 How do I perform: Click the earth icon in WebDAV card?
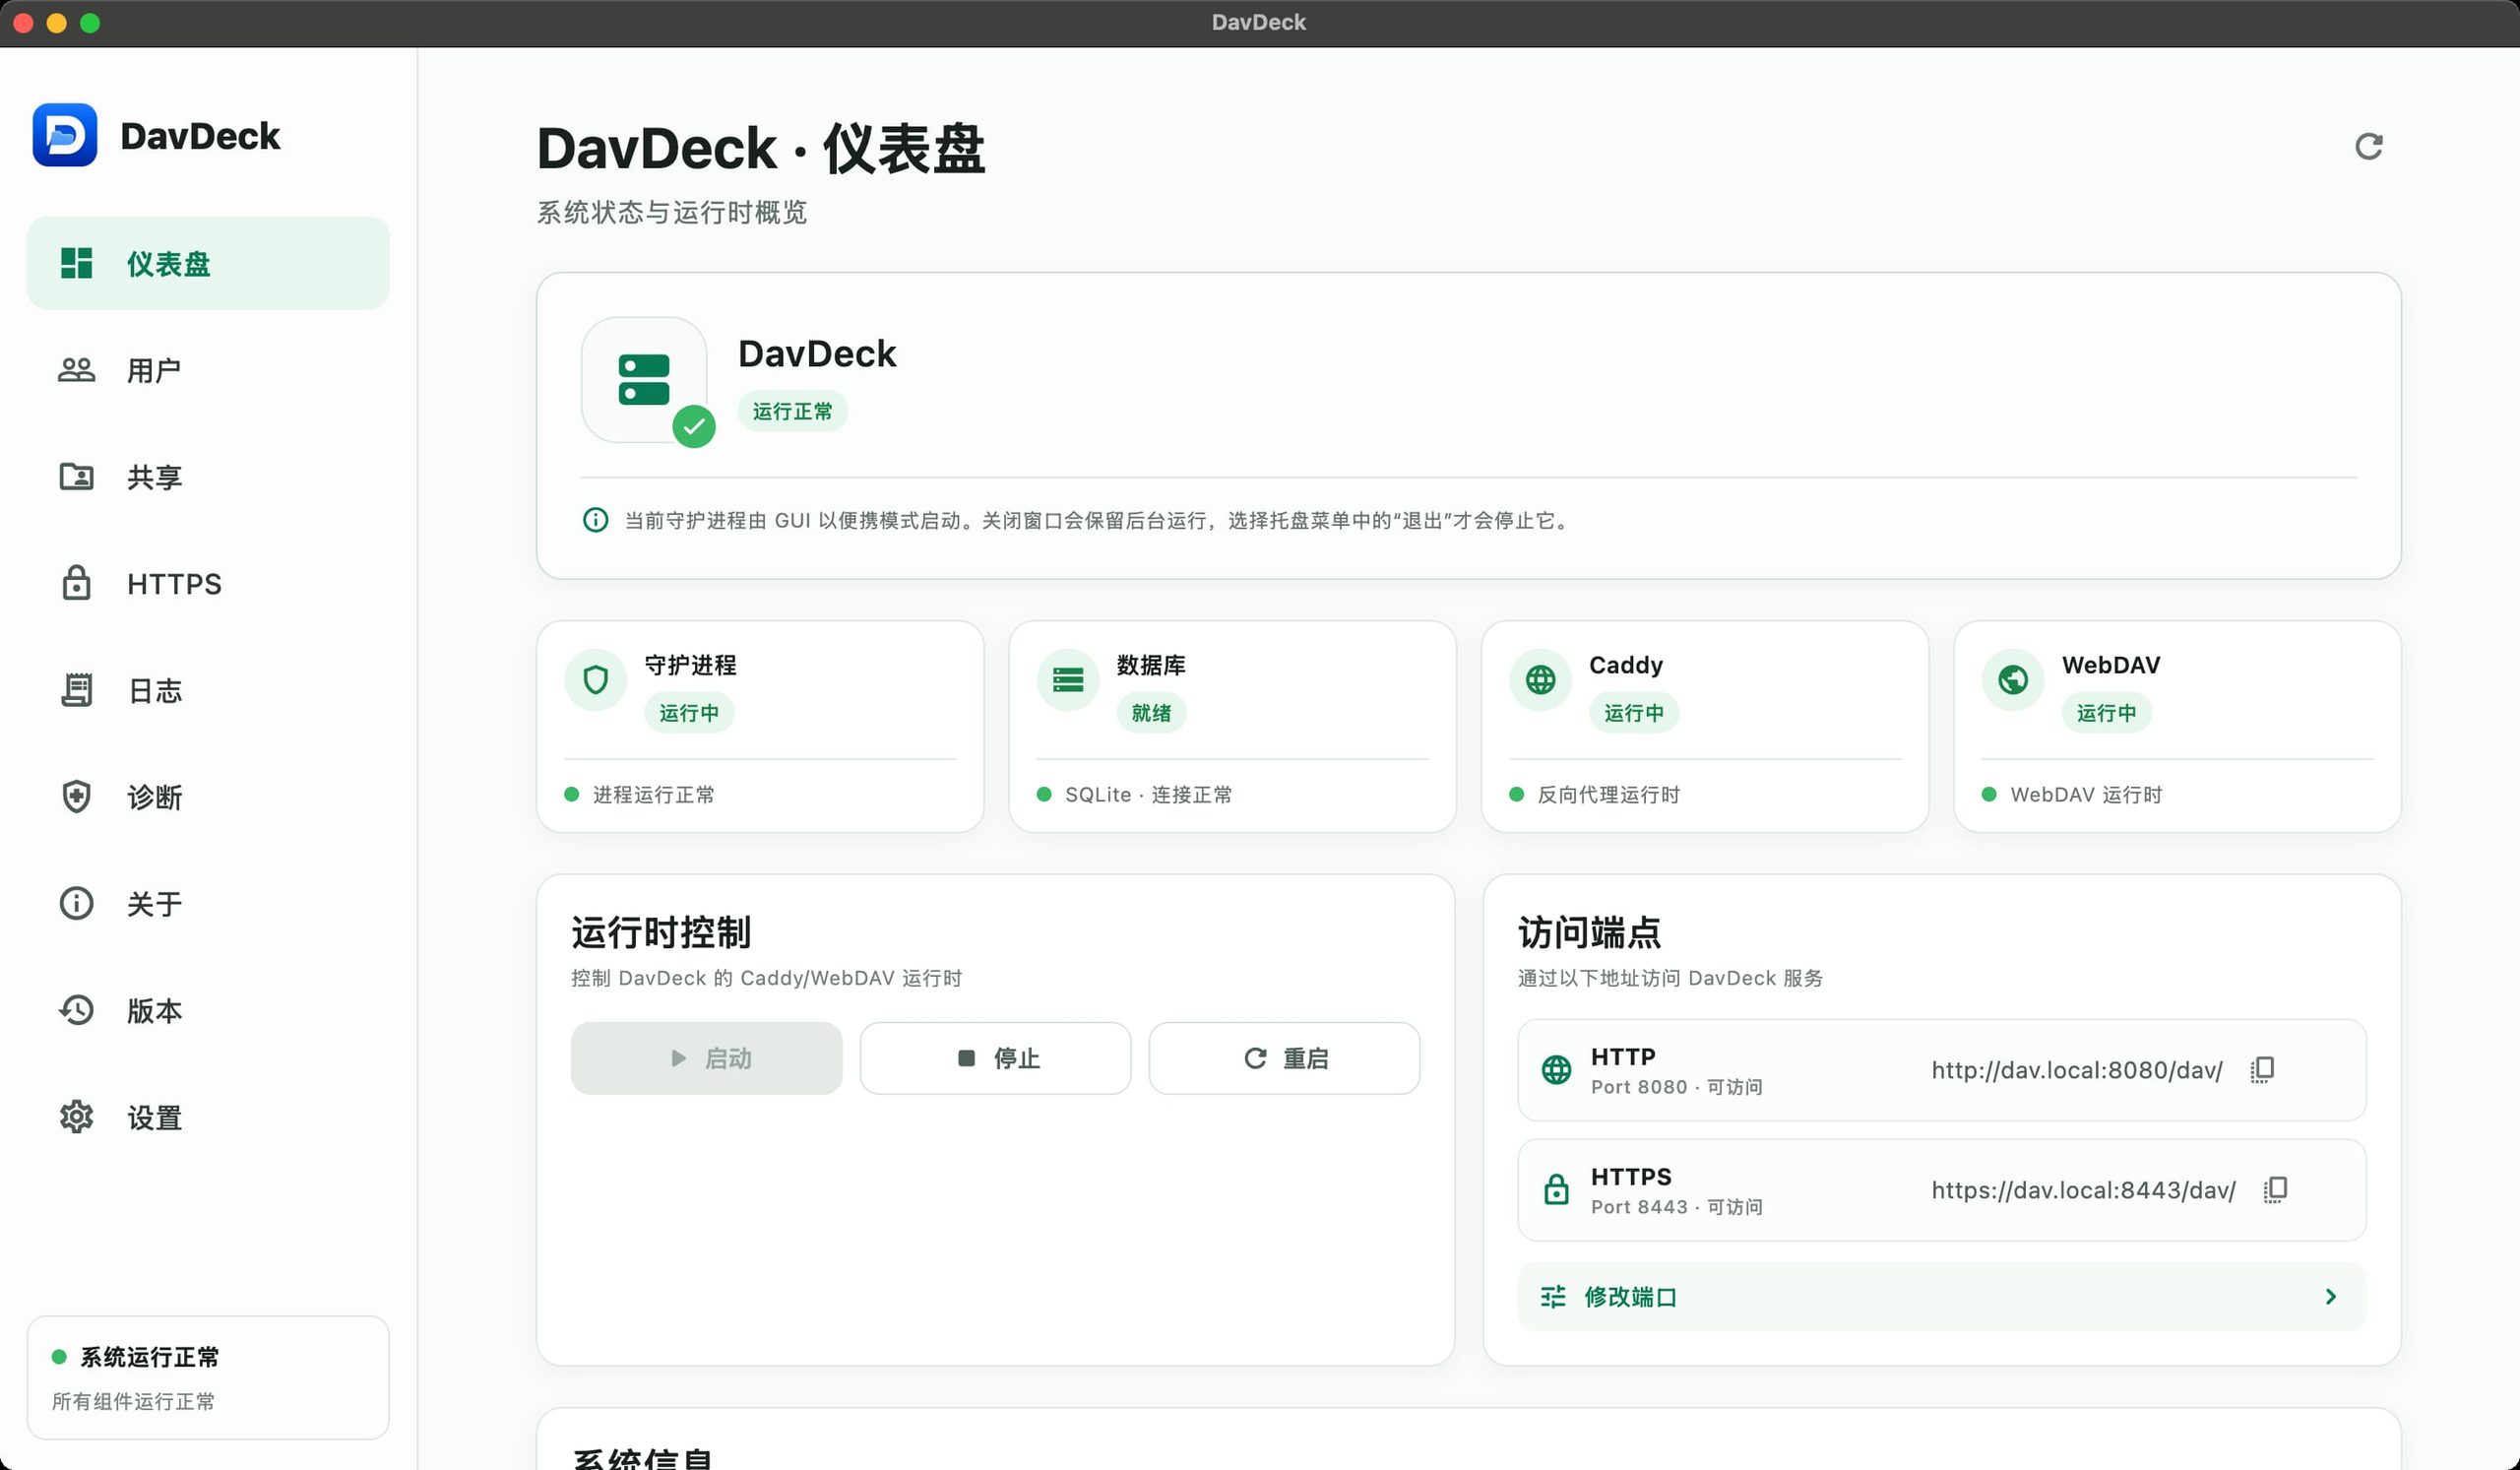pyautogui.click(x=2013, y=680)
